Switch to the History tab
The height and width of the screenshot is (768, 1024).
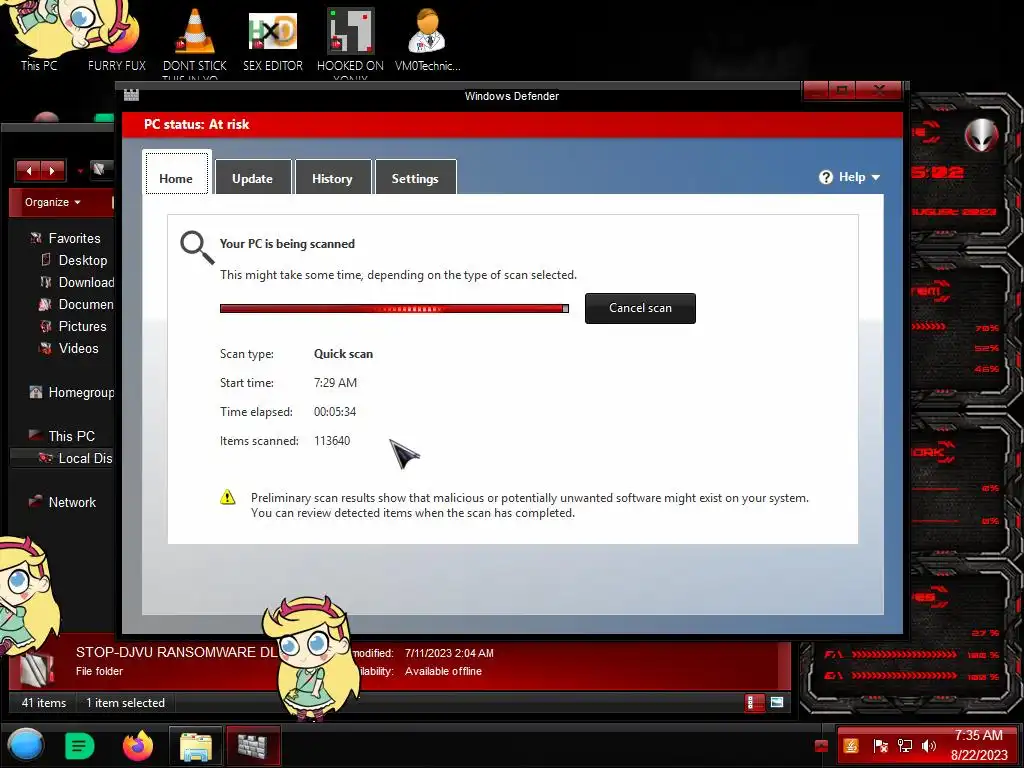point(332,178)
